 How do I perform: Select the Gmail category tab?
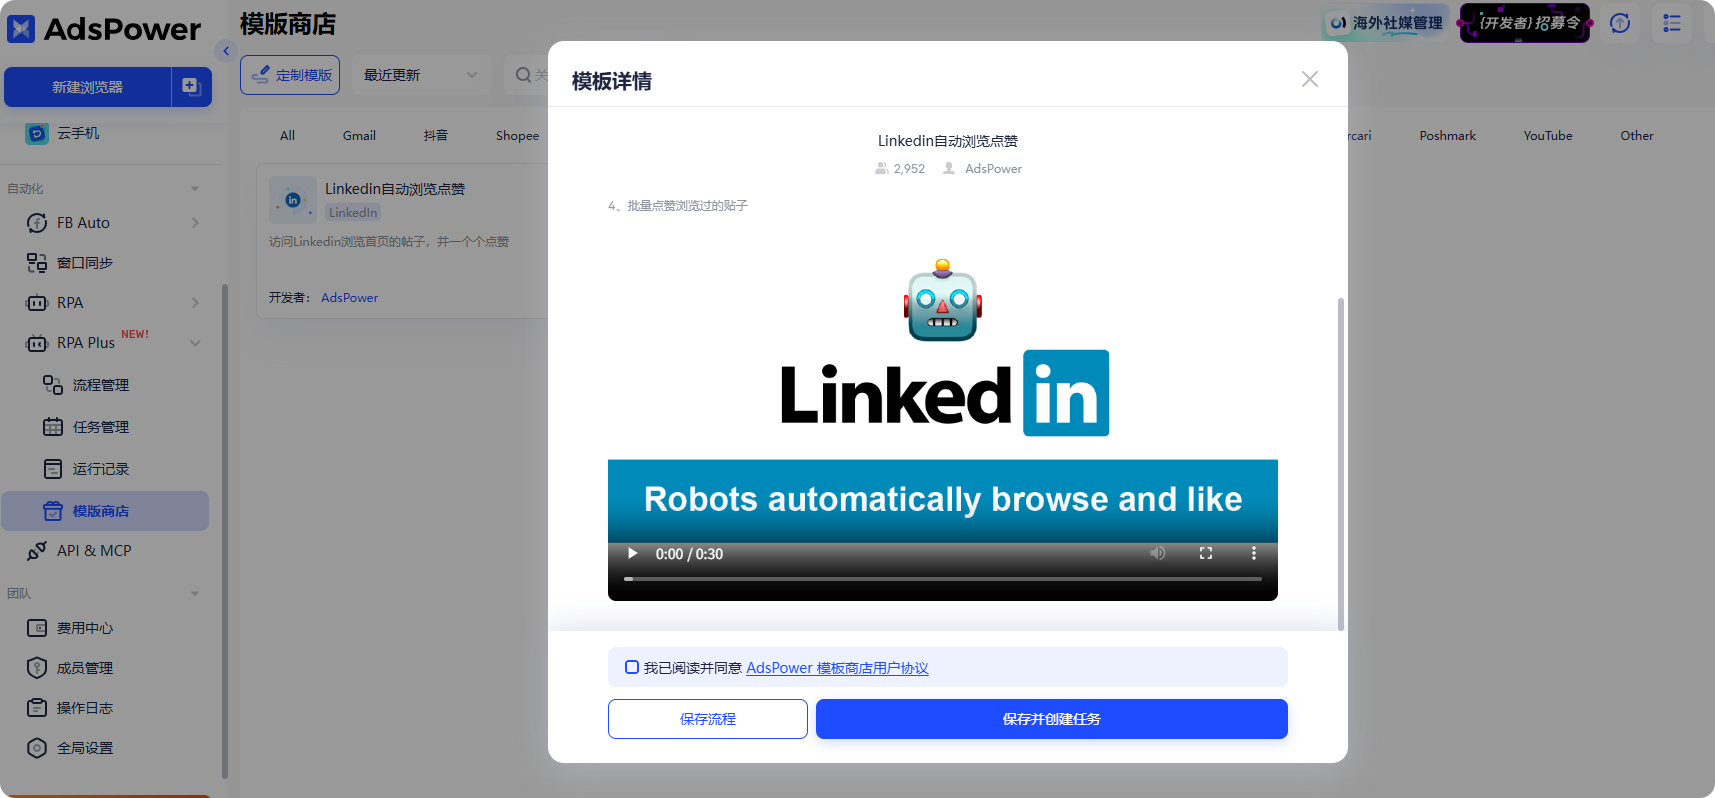coord(359,136)
